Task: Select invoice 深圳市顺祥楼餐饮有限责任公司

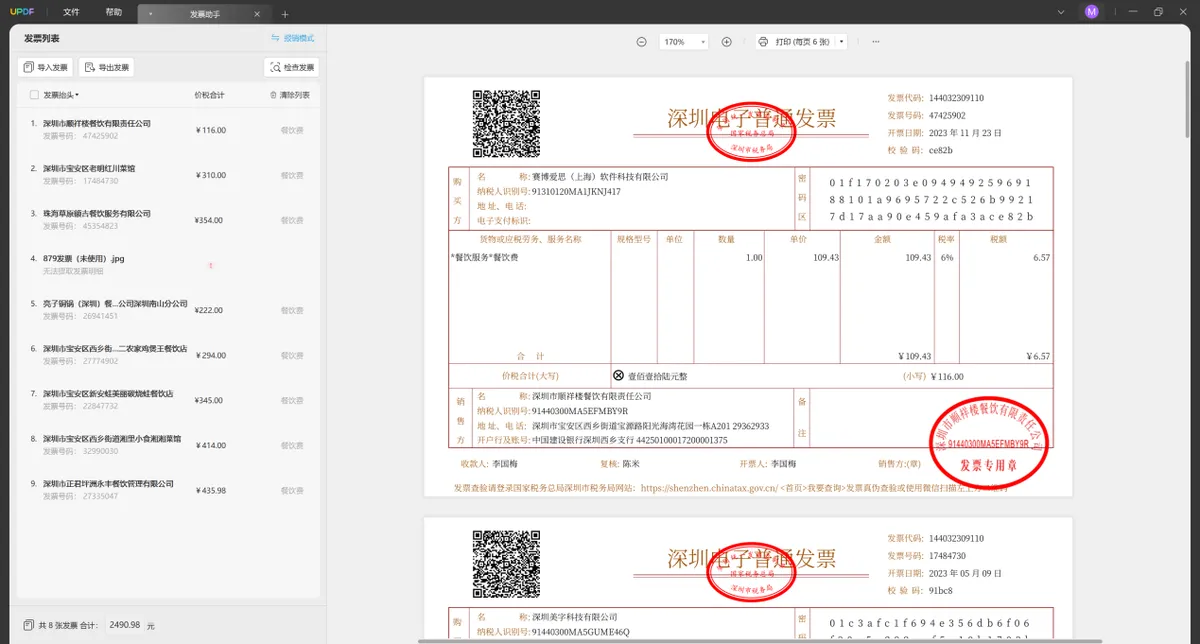Action: [168, 129]
